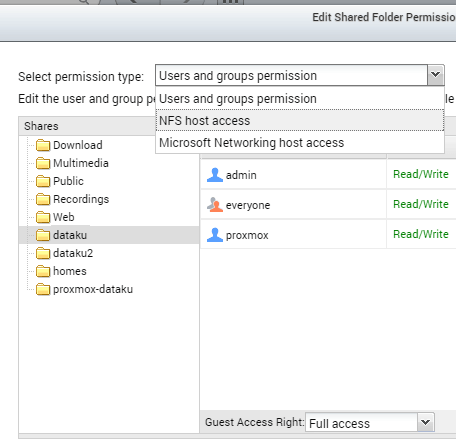This screenshot has height=446, width=456.
Task: Click the admin user icon
Action: click(215, 175)
